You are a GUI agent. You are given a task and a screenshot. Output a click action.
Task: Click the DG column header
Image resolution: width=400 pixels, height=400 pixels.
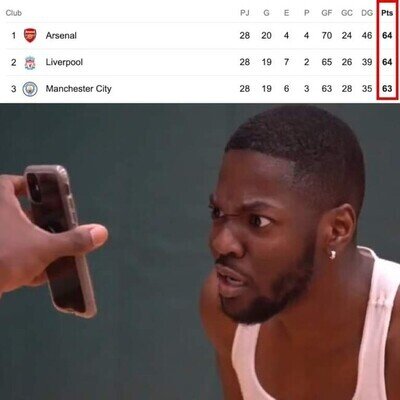367,13
